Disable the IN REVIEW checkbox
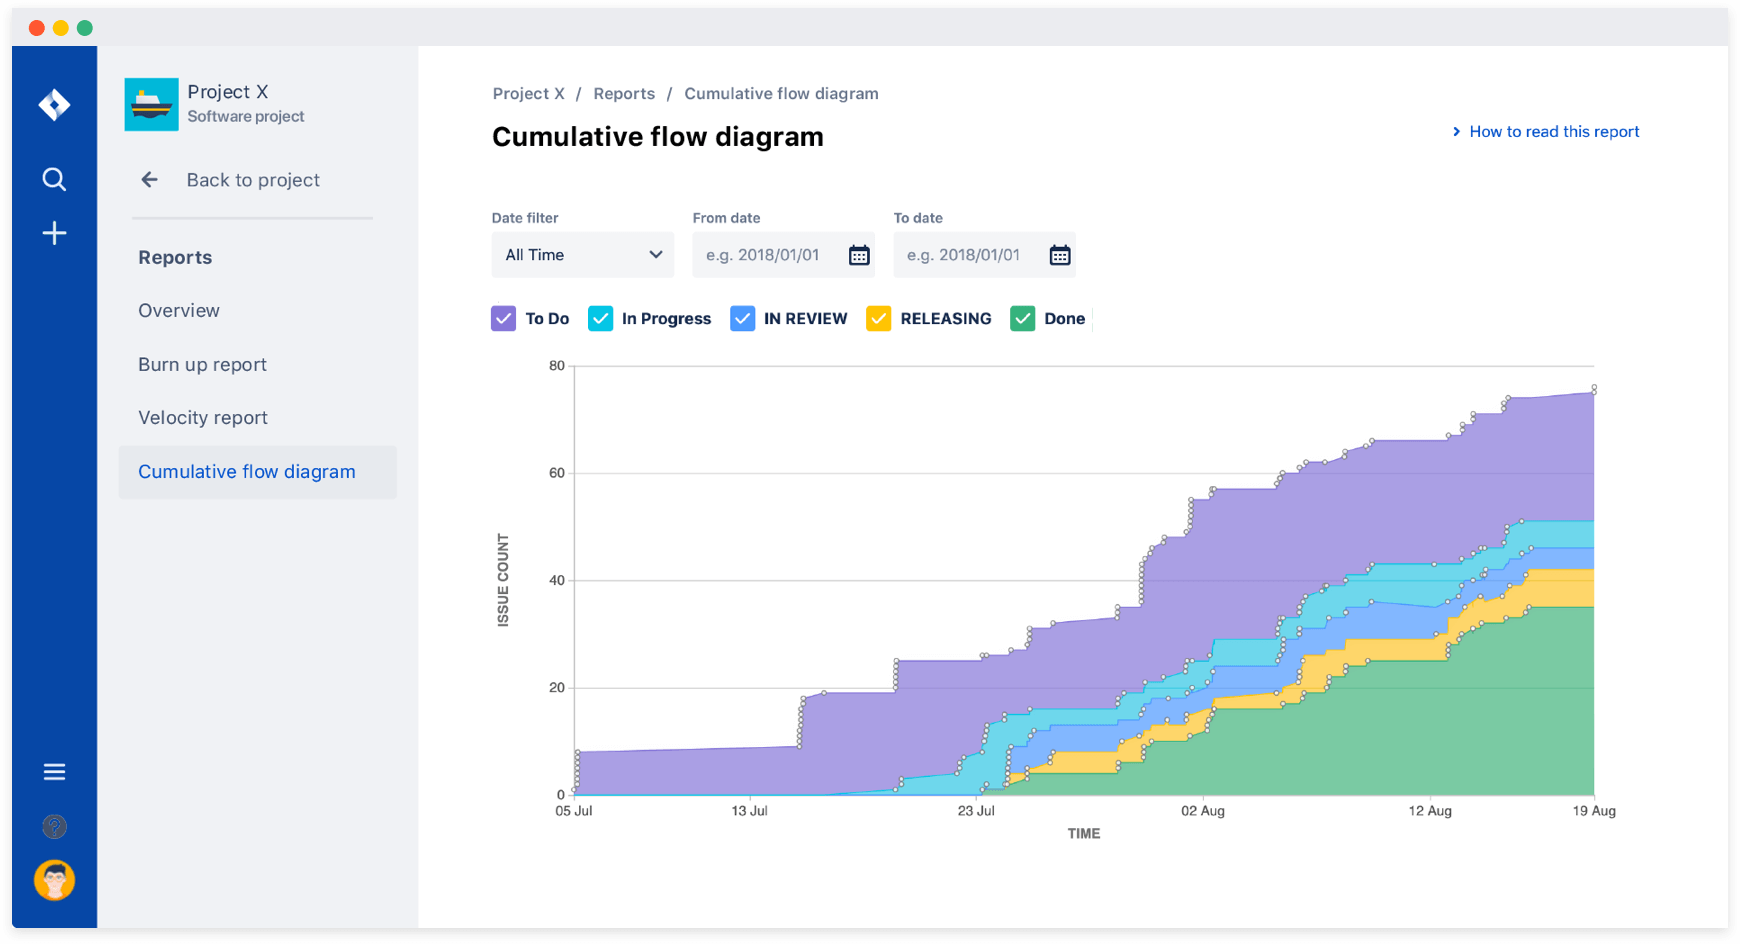The image size is (1740, 944). [742, 318]
